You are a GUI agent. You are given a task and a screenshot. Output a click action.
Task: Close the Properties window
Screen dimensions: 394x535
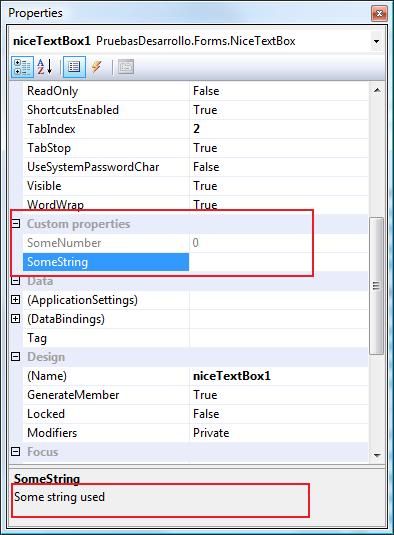pos(379,13)
